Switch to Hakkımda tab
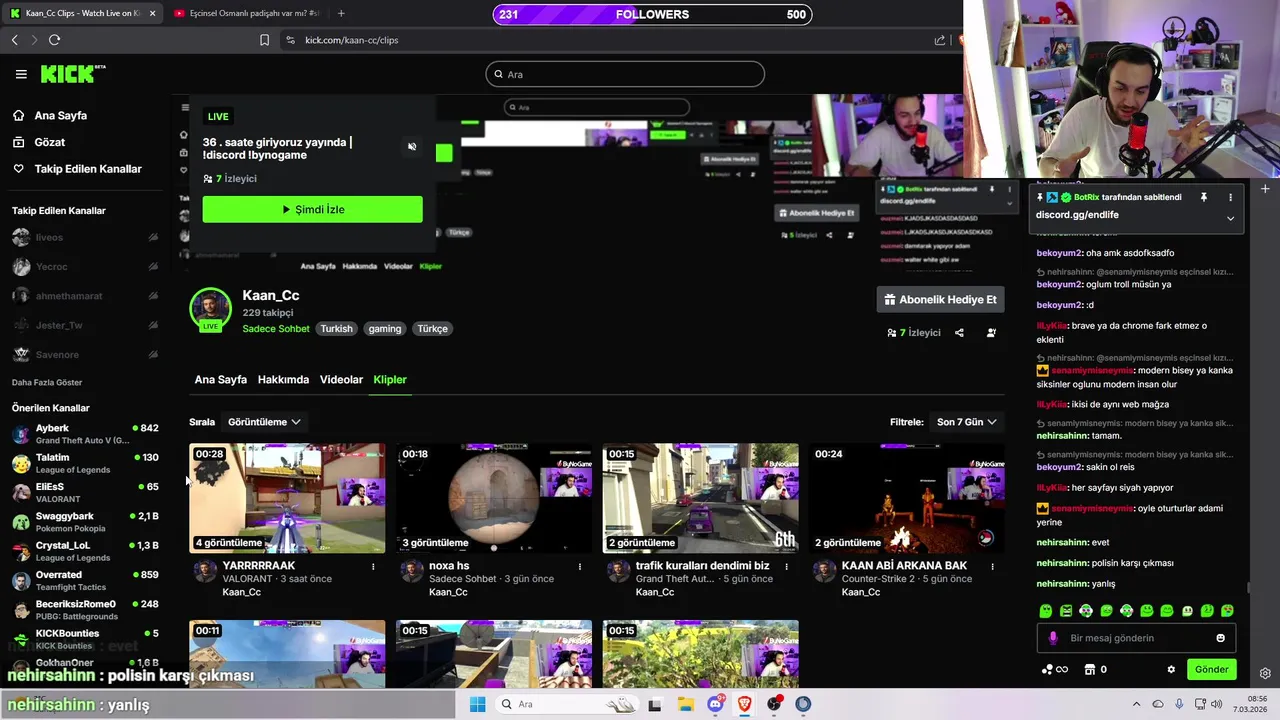The width and height of the screenshot is (1280, 720). point(283,380)
